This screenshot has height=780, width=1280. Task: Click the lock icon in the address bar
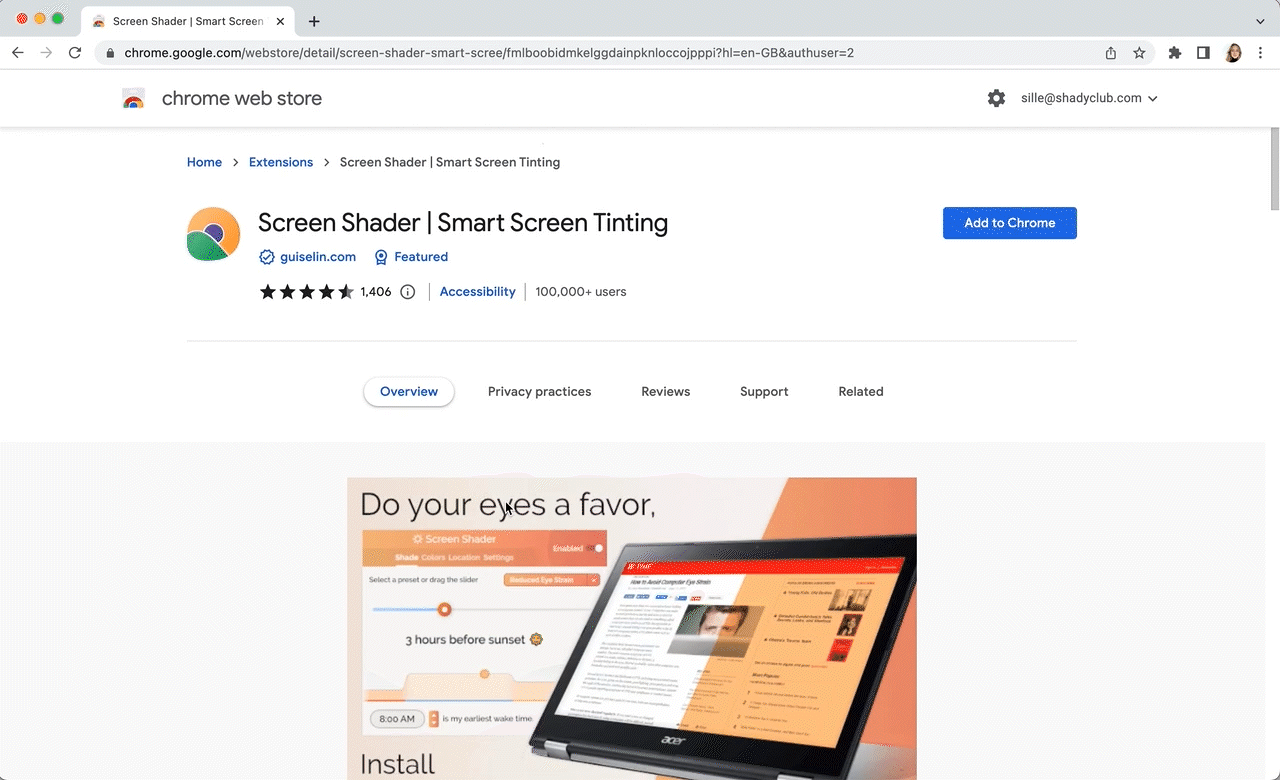click(x=110, y=53)
